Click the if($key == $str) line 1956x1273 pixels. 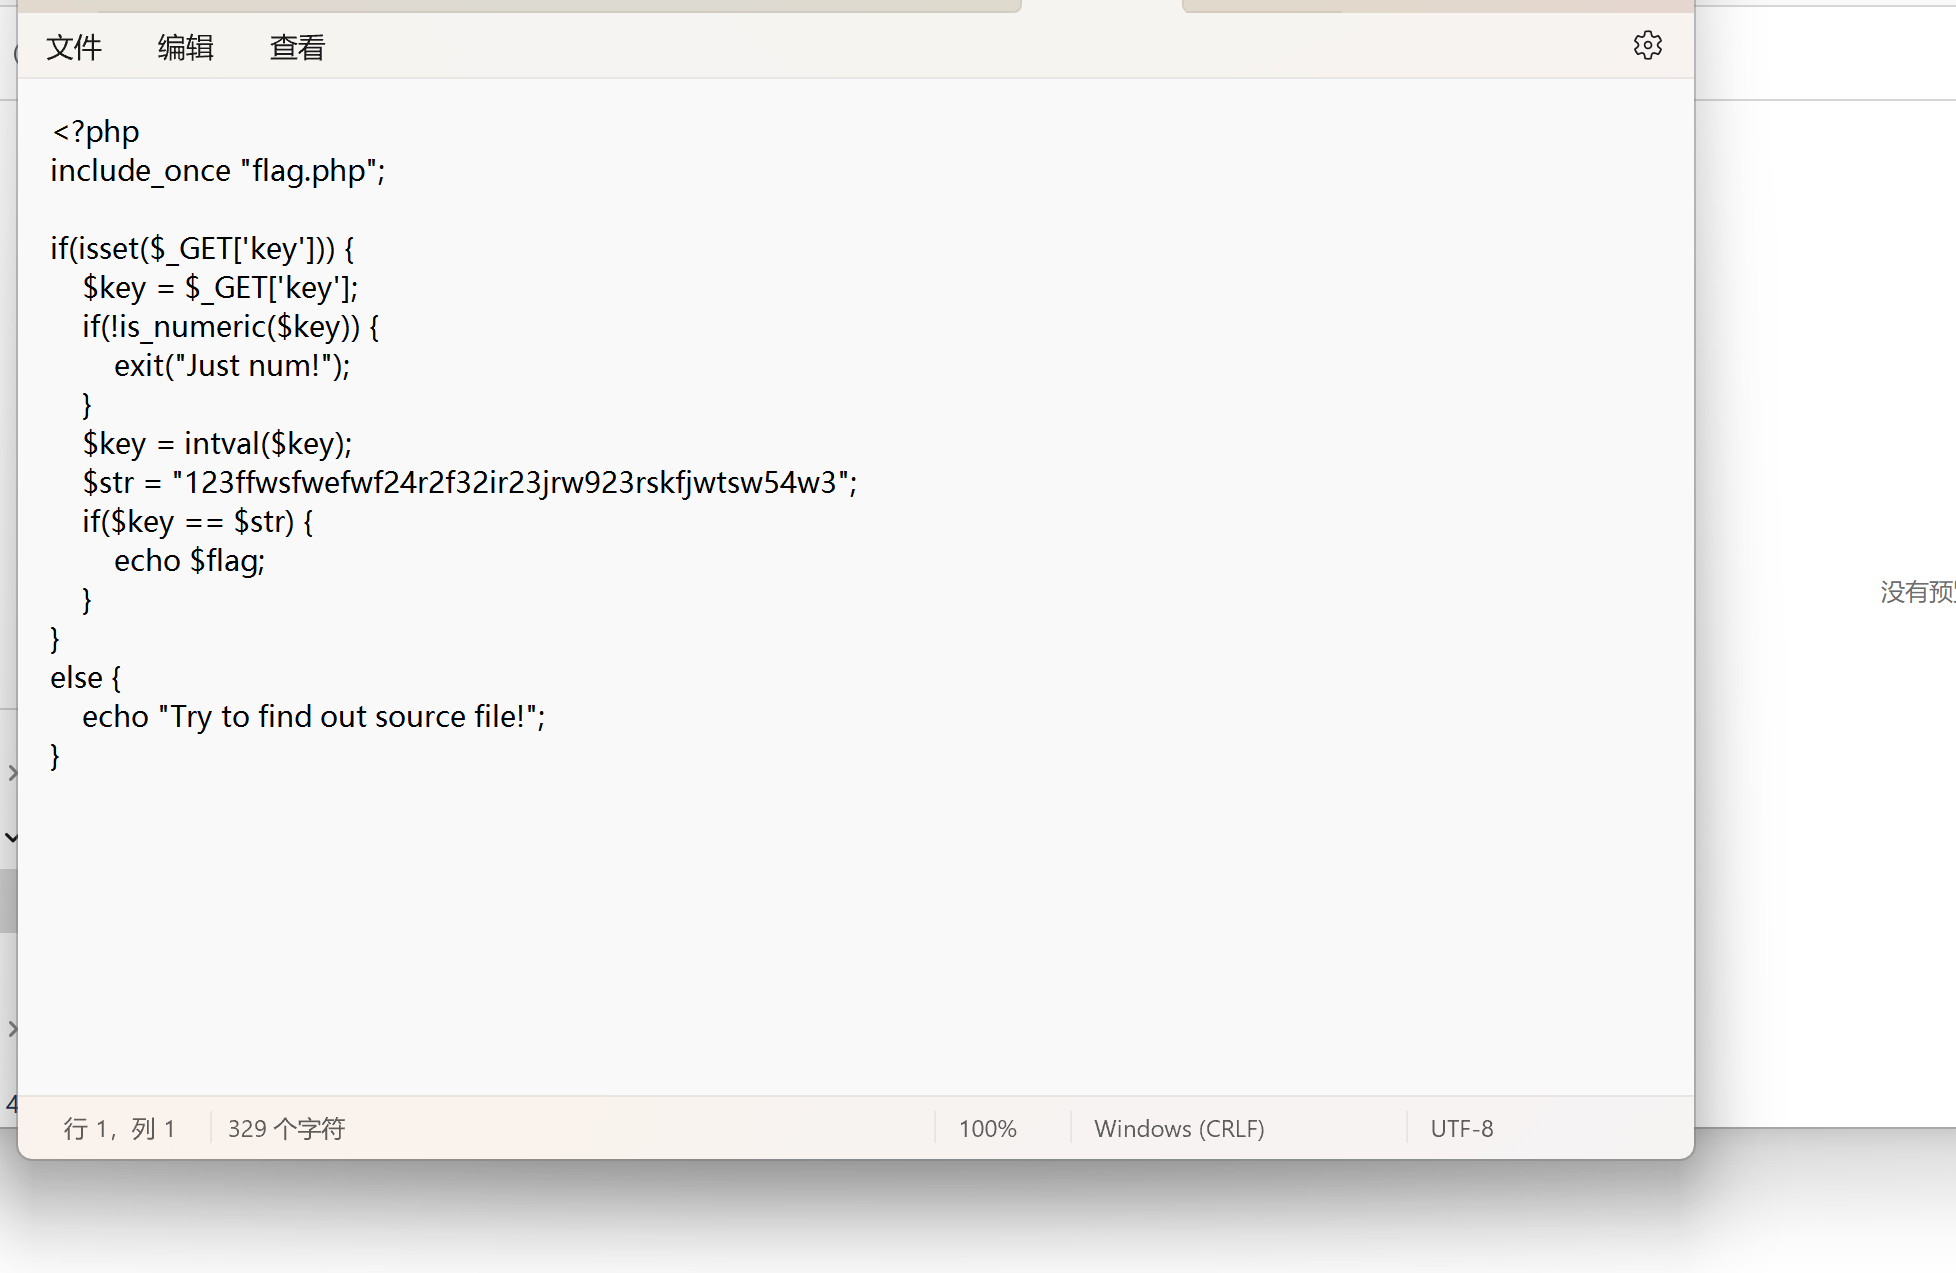[197, 522]
